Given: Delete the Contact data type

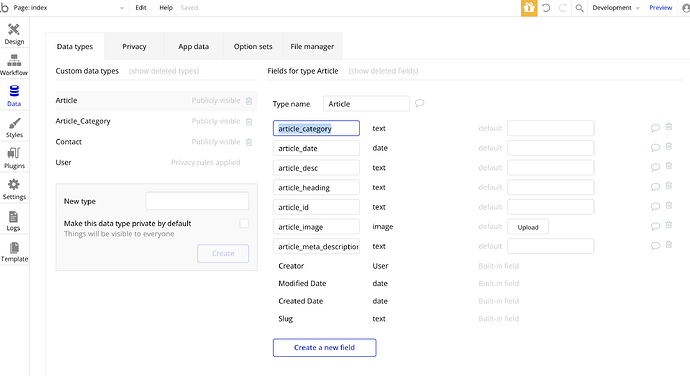Looking at the screenshot, I should [249, 142].
